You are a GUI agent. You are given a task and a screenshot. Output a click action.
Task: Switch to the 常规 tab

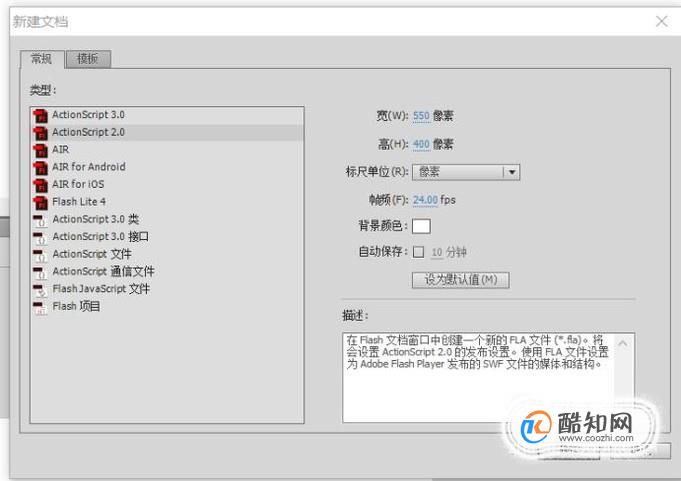[x=42, y=59]
